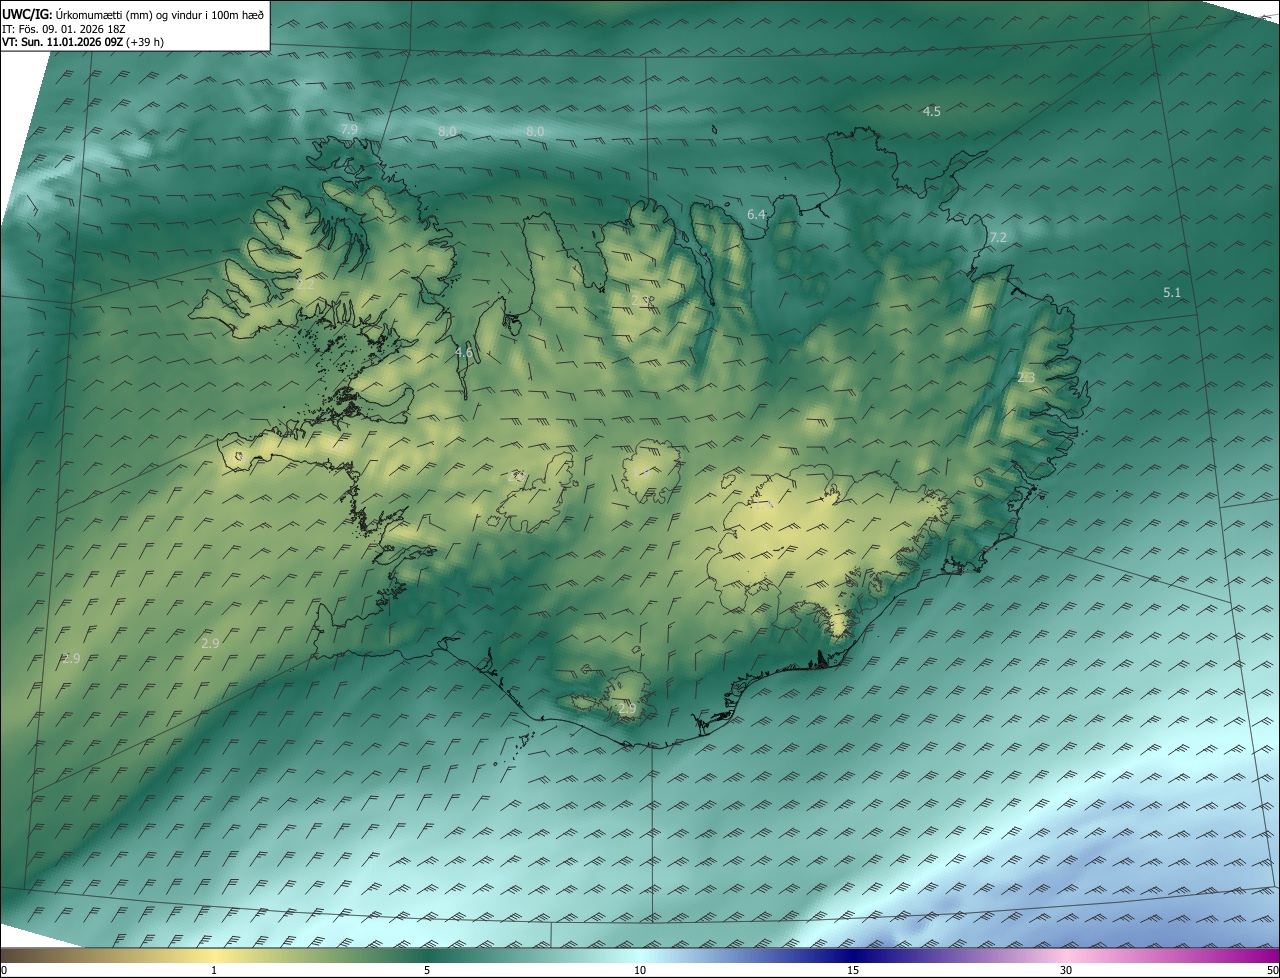
Task: Click the 5.1 value label on the map
Action: 1172,292
